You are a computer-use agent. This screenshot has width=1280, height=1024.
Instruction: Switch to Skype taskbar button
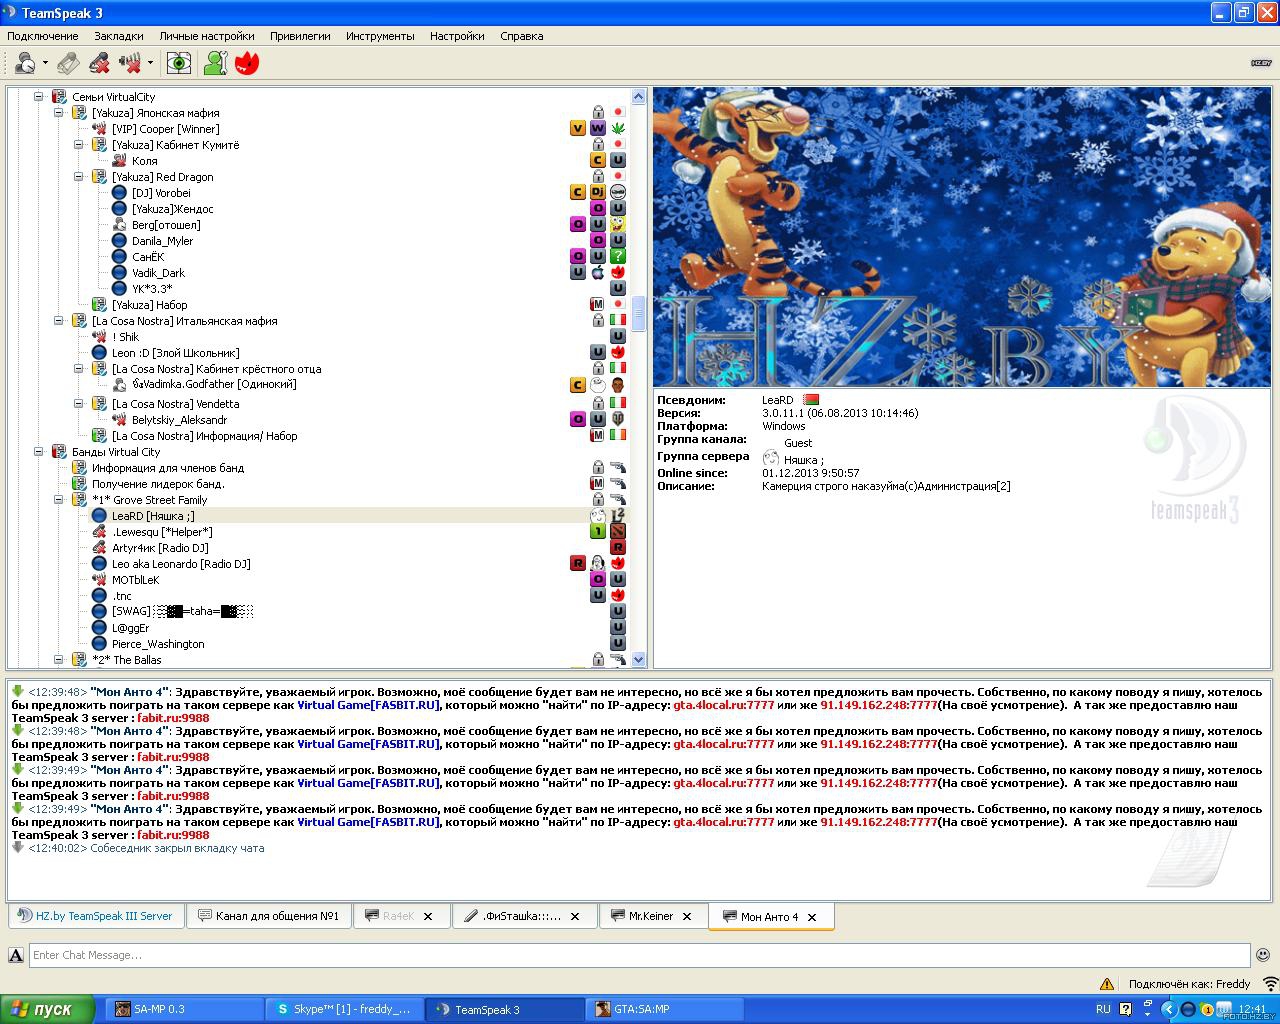(344, 1009)
